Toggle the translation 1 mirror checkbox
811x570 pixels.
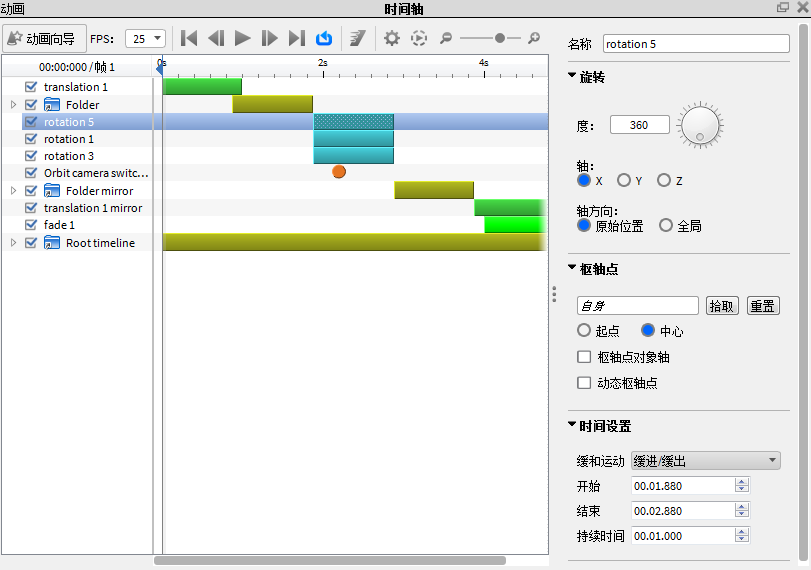pyautogui.click(x=31, y=208)
